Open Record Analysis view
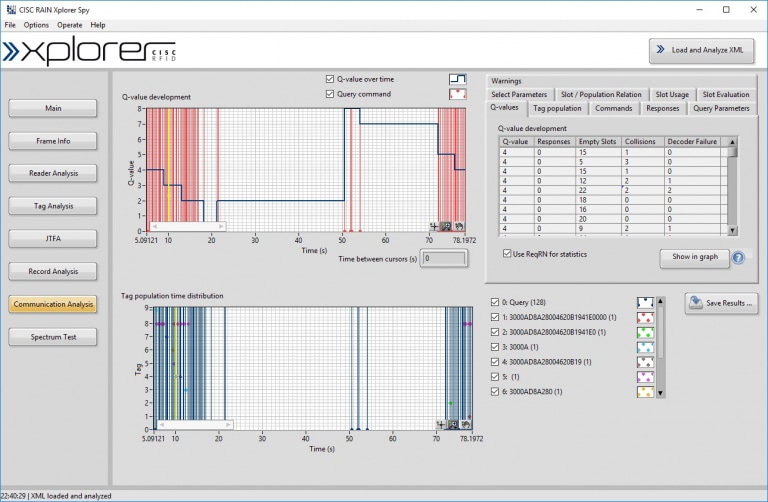This screenshot has width=768, height=502. pyautogui.click(x=53, y=271)
